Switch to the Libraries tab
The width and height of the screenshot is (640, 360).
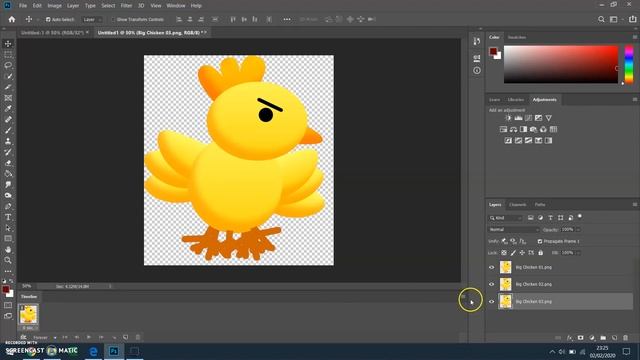pos(516,100)
